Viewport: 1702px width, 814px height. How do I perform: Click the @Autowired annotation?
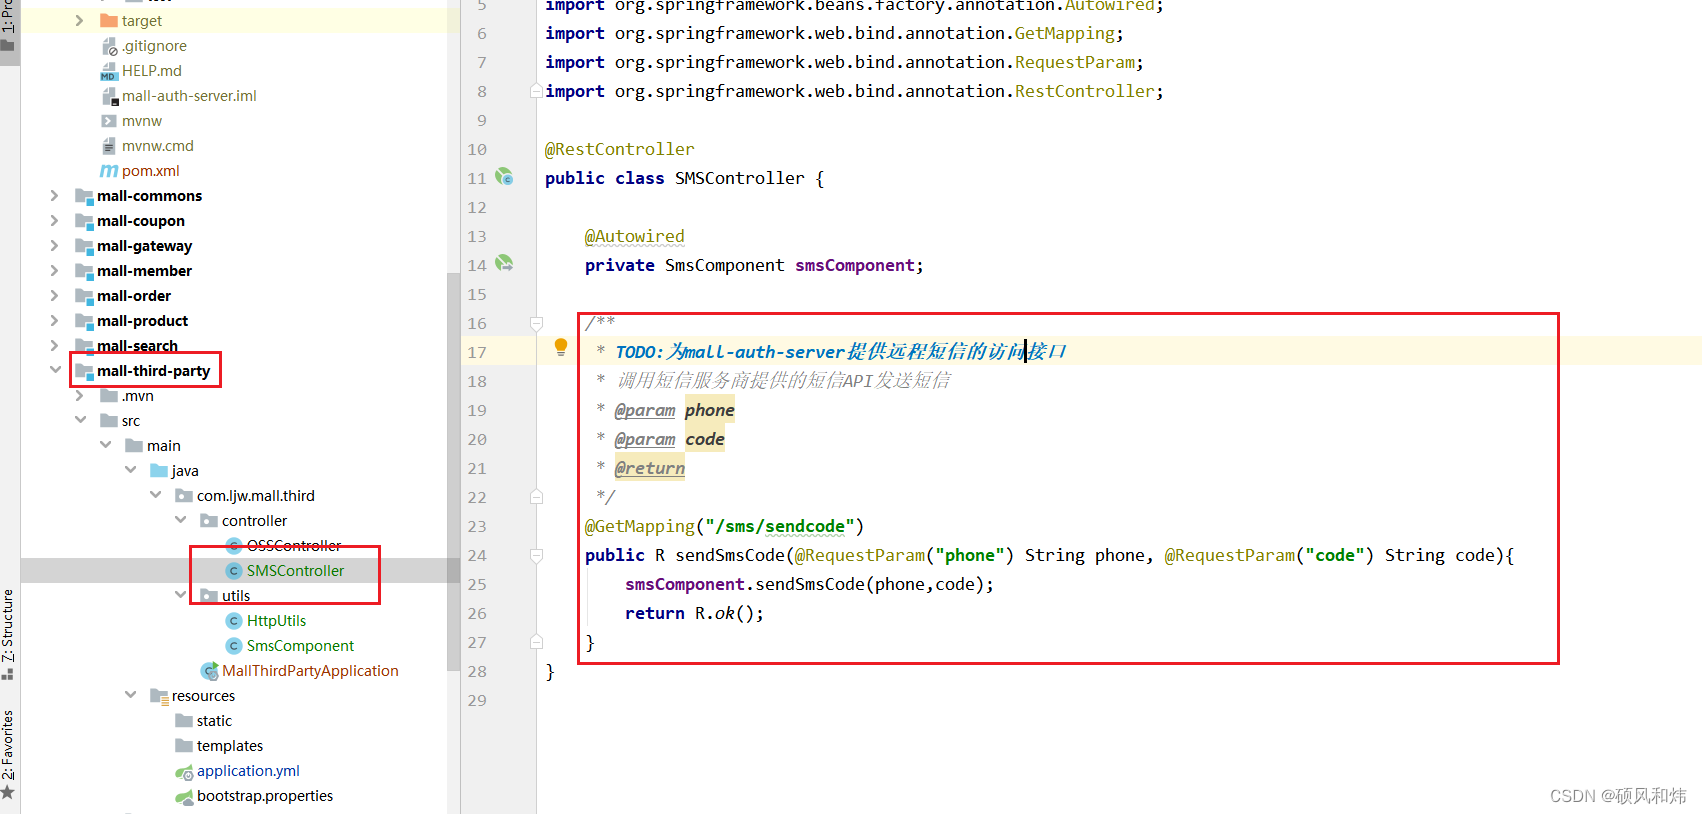click(635, 236)
